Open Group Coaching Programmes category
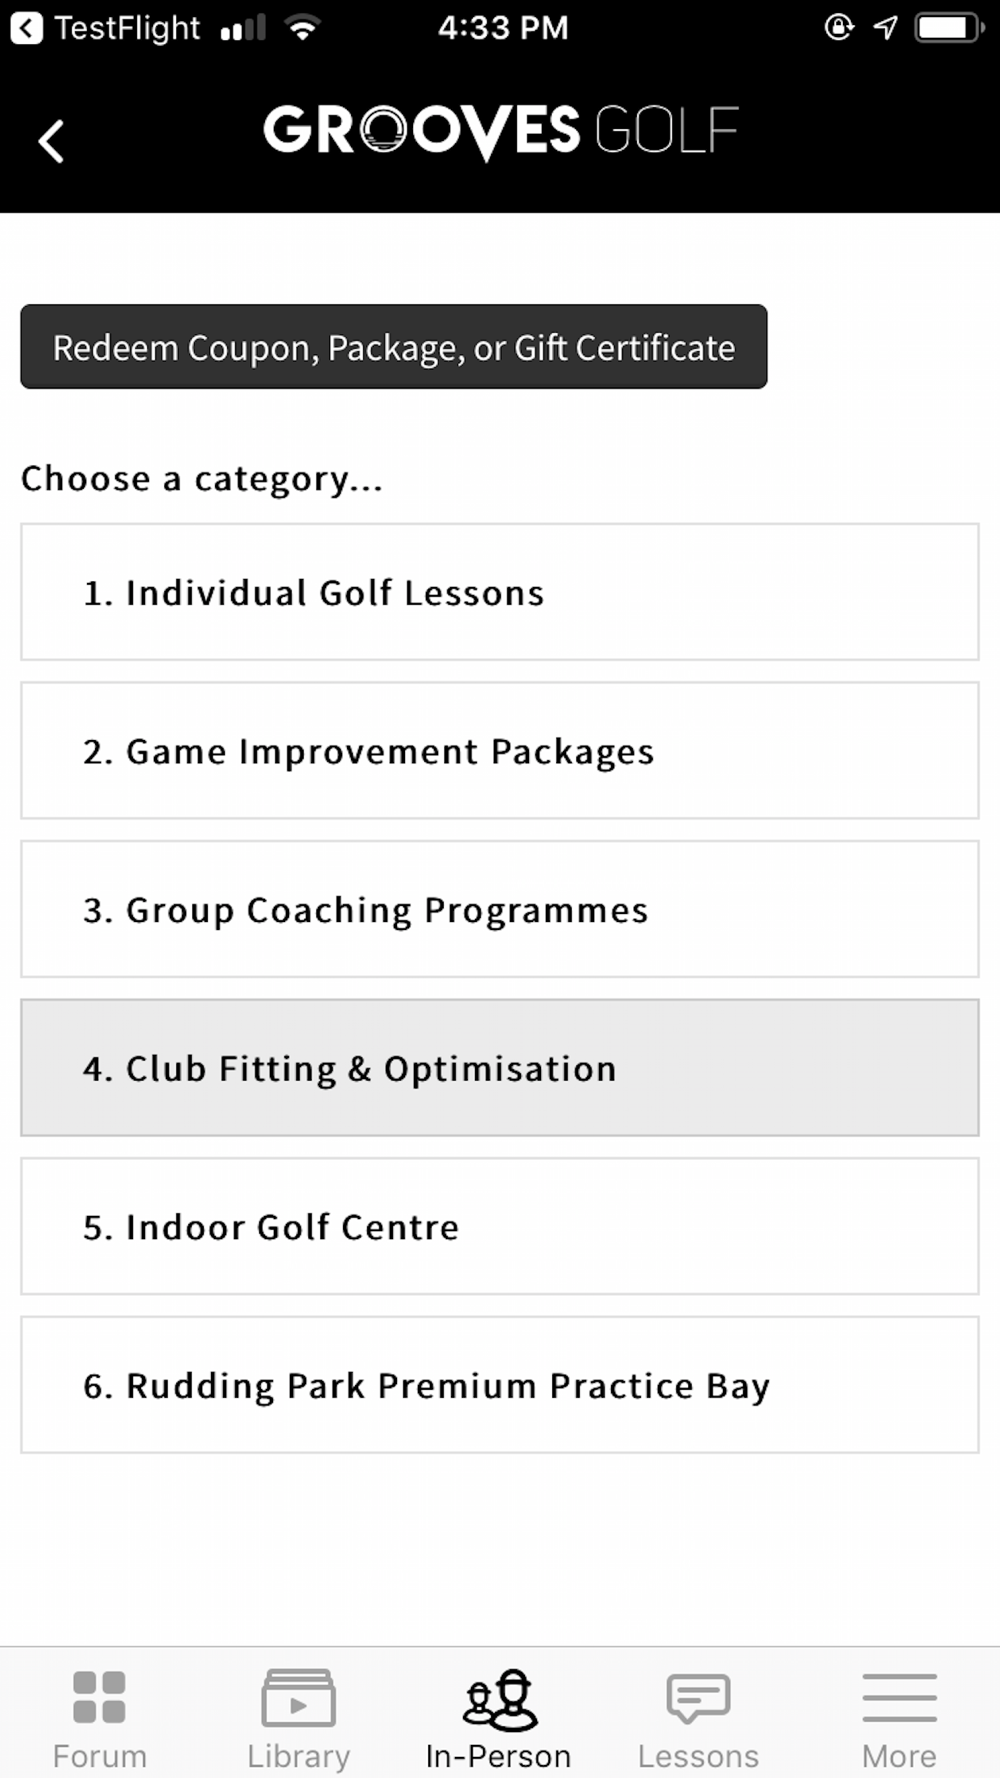The image size is (1000, 1778). (500, 909)
